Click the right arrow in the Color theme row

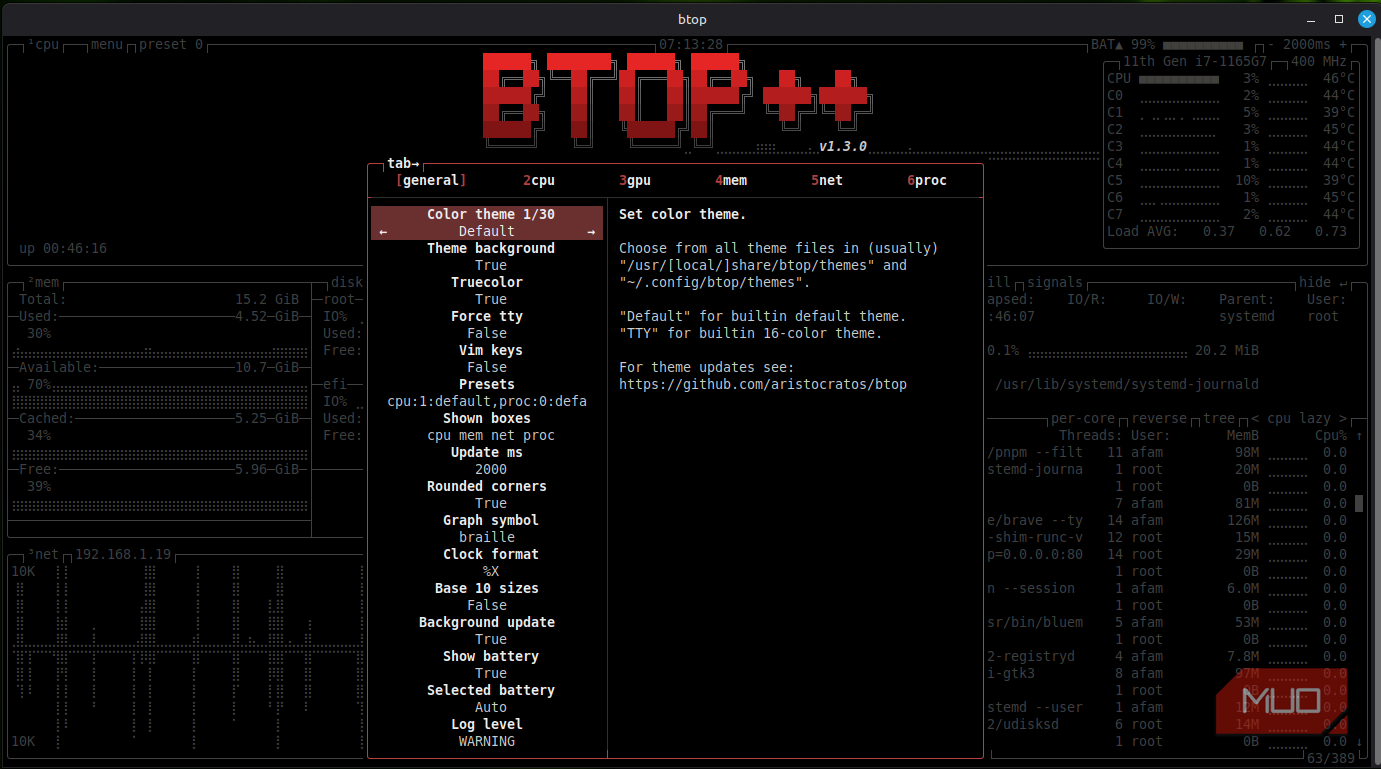tap(591, 232)
